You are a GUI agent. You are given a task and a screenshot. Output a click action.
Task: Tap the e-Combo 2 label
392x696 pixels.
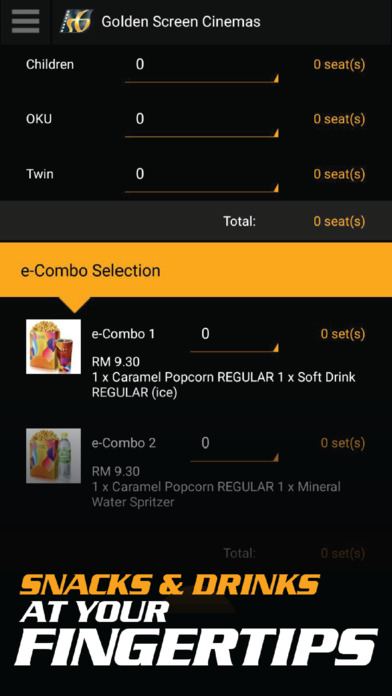(x=124, y=443)
